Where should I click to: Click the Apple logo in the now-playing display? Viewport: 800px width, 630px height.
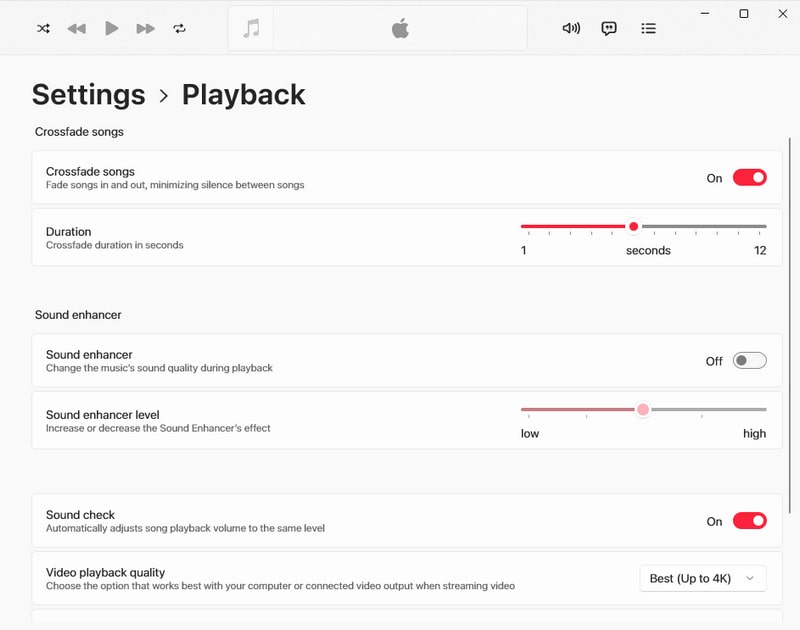pyautogui.click(x=400, y=28)
